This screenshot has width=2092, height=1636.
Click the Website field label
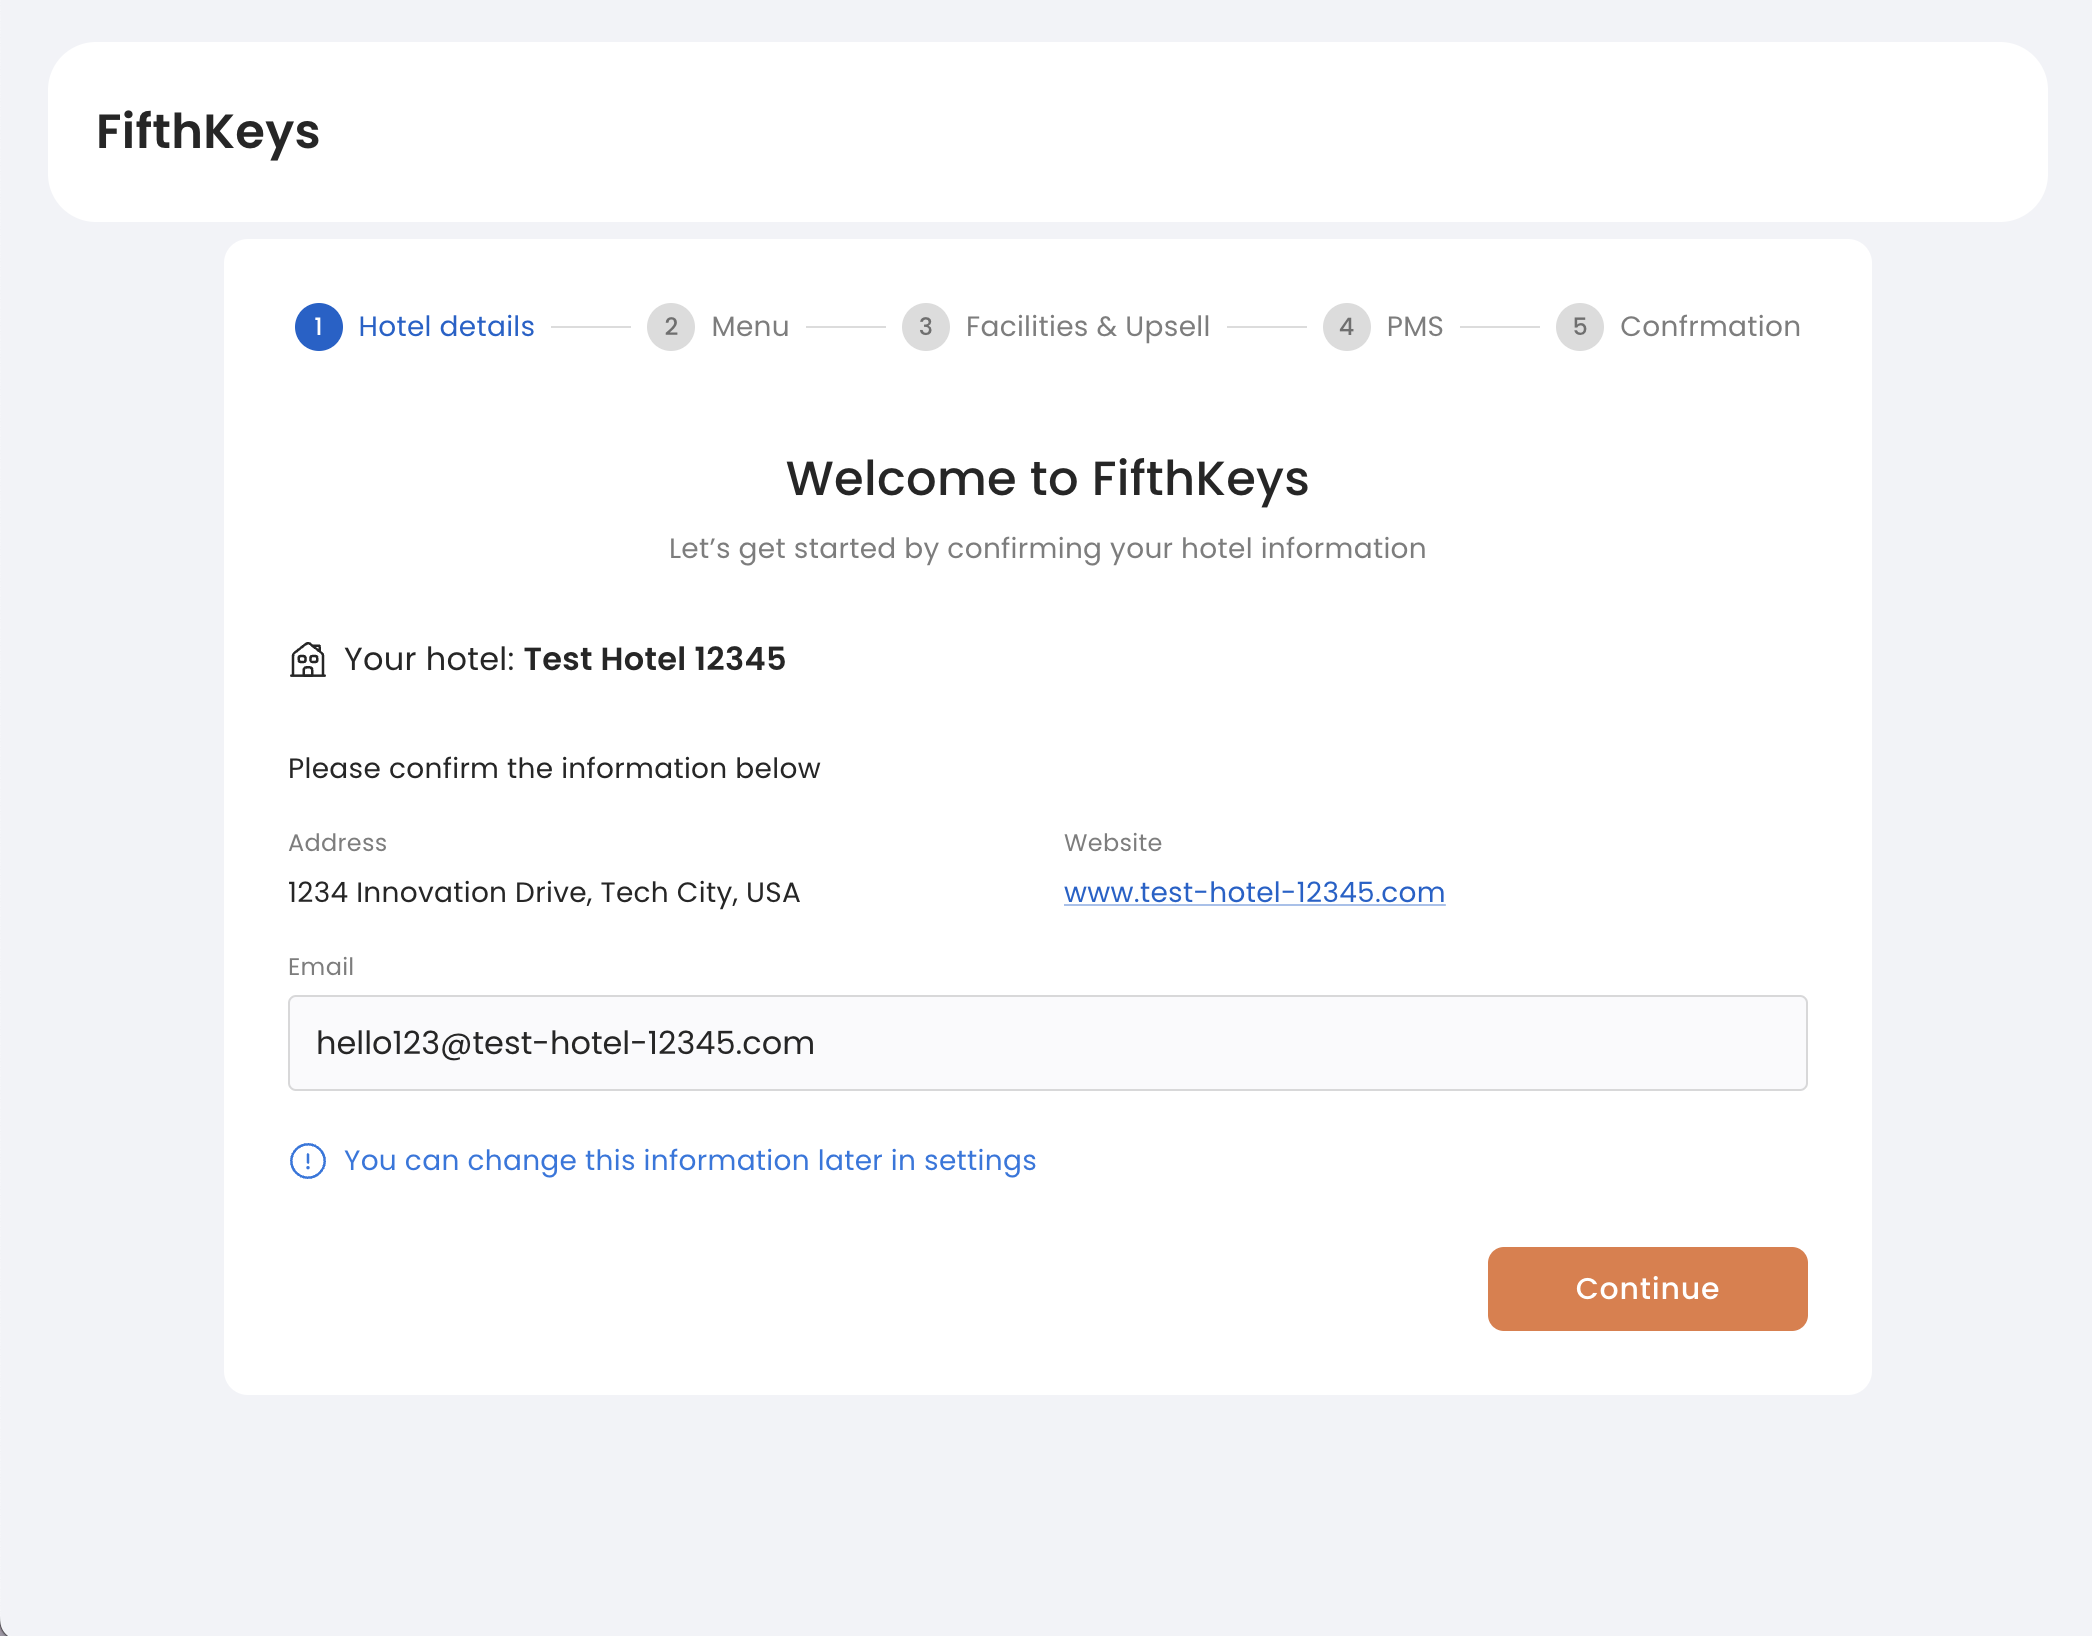pyautogui.click(x=1113, y=843)
